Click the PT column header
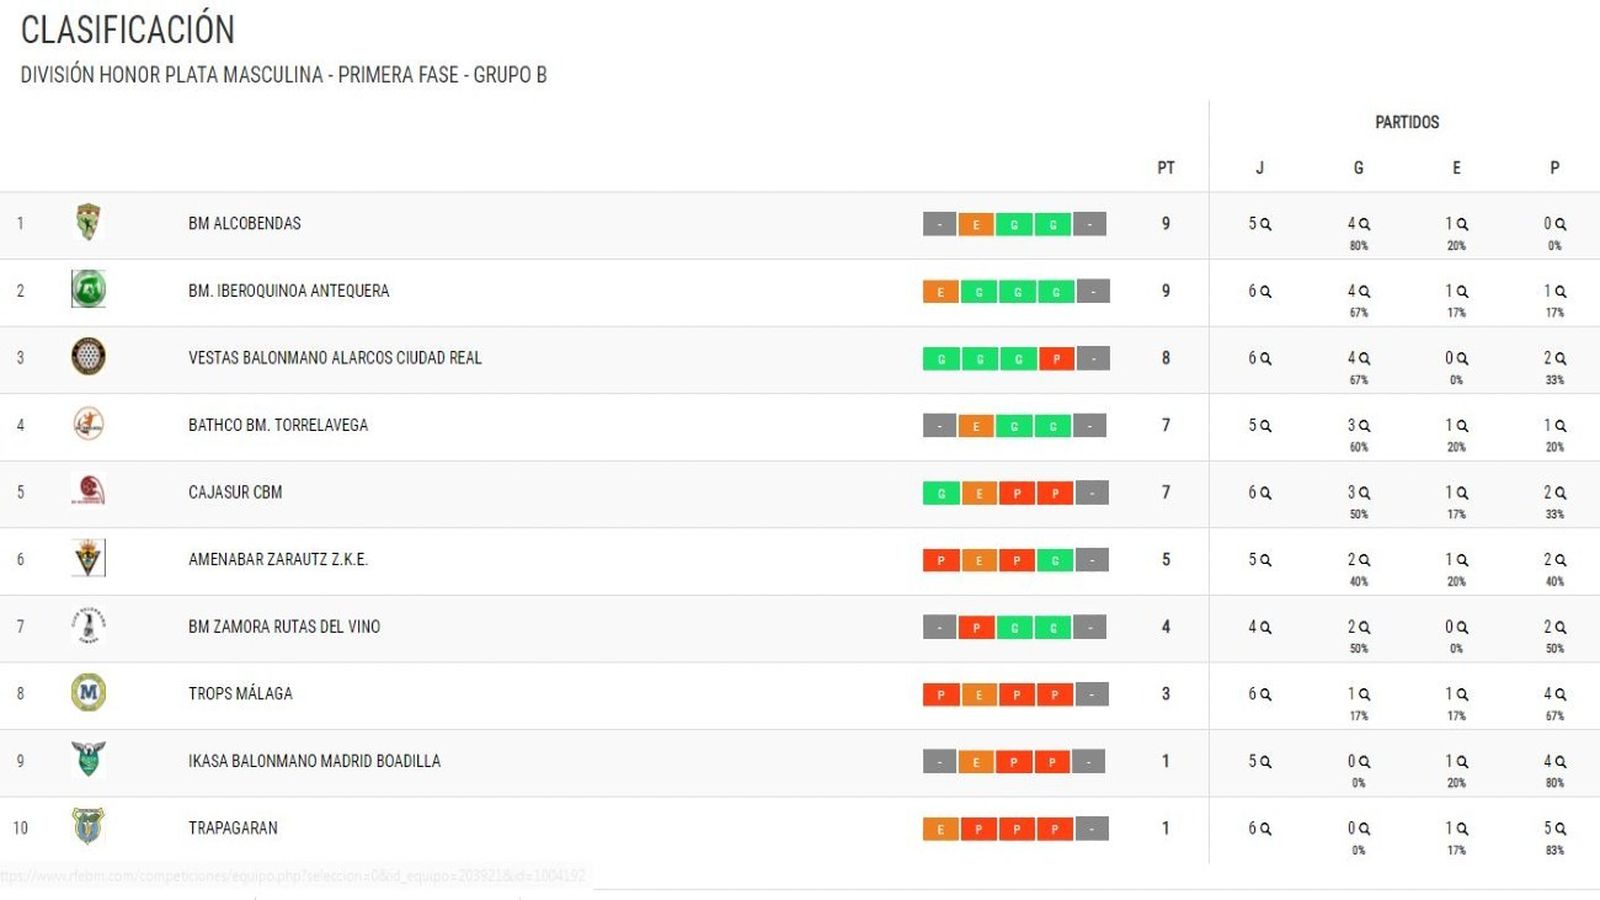1600x900 pixels. click(x=1165, y=167)
